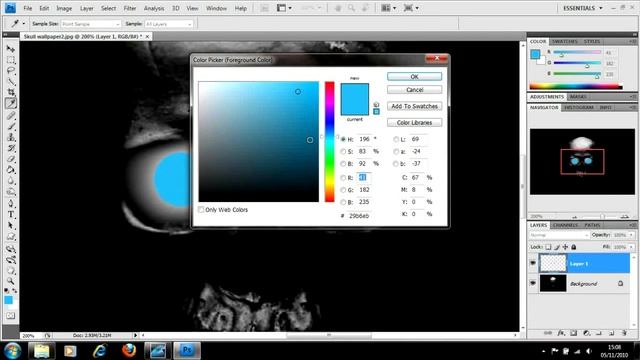This screenshot has width=640, height=360.
Task: Switch to the Histogram tab
Action: (x=579, y=107)
